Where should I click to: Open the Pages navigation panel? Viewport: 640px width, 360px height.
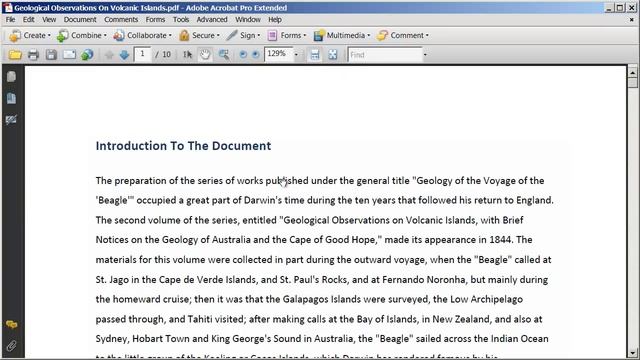11,77
